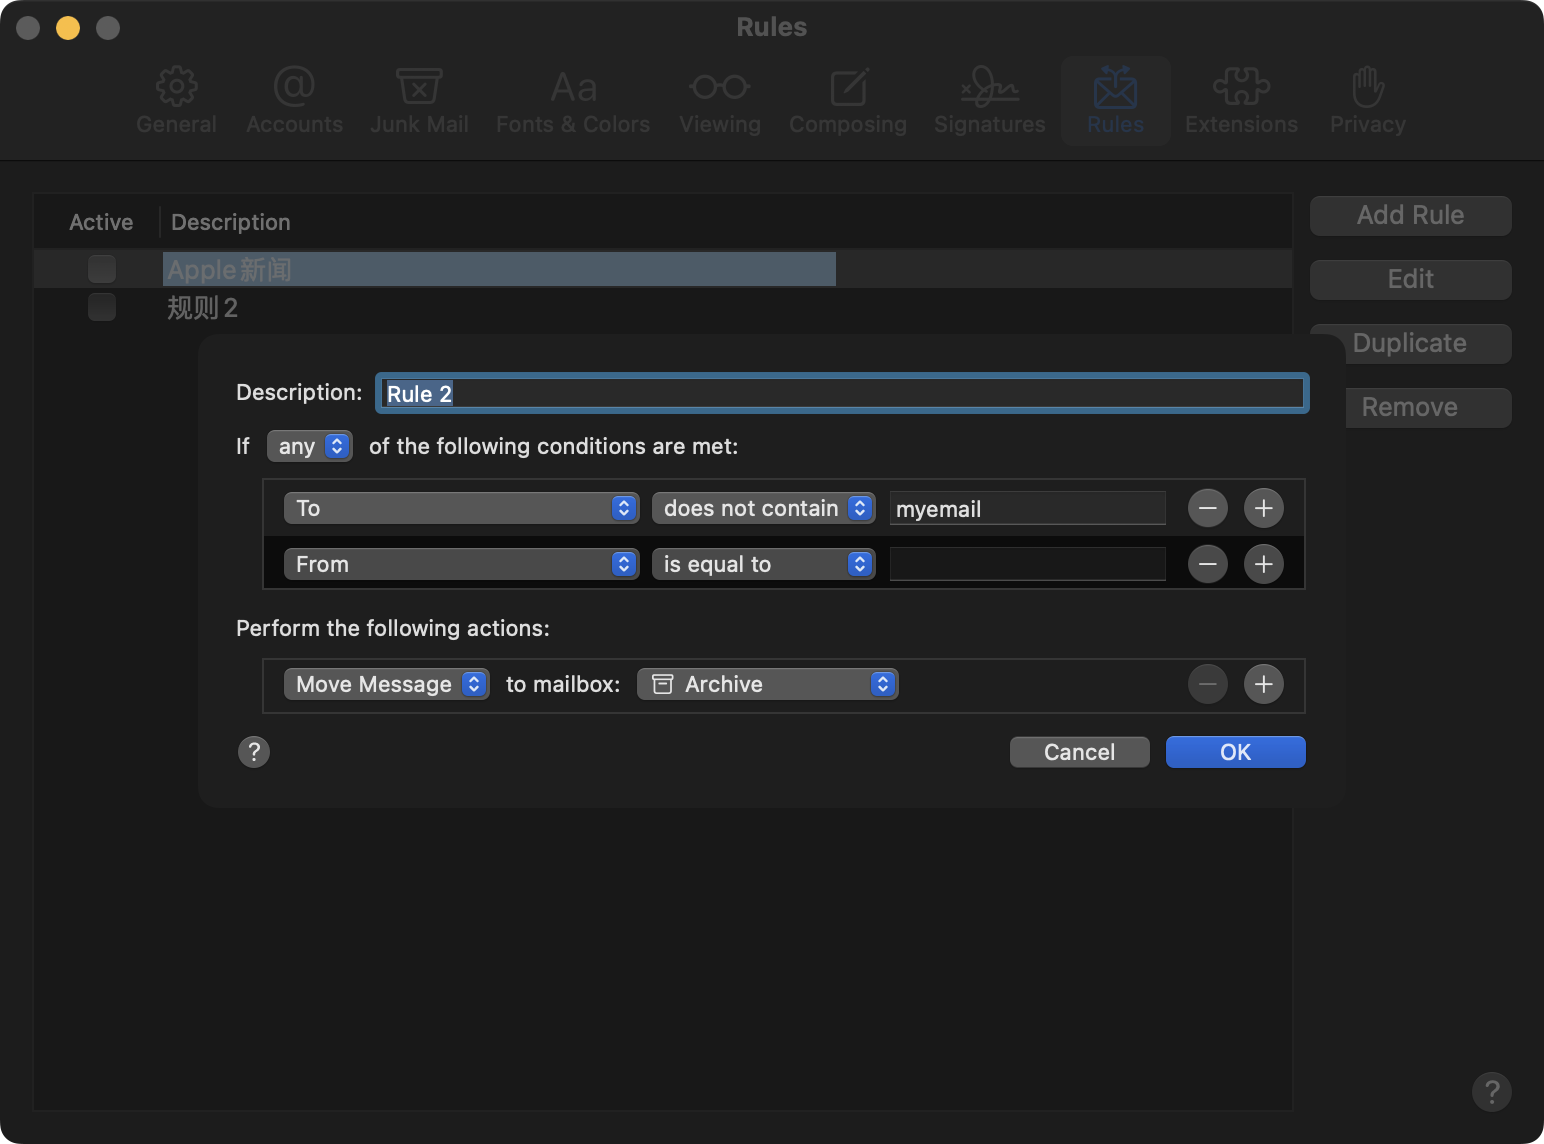Viewport: 1544px width, 1144px height.
Task: Open the 'does not contain' operator dropdown
Action: point(763,508)
